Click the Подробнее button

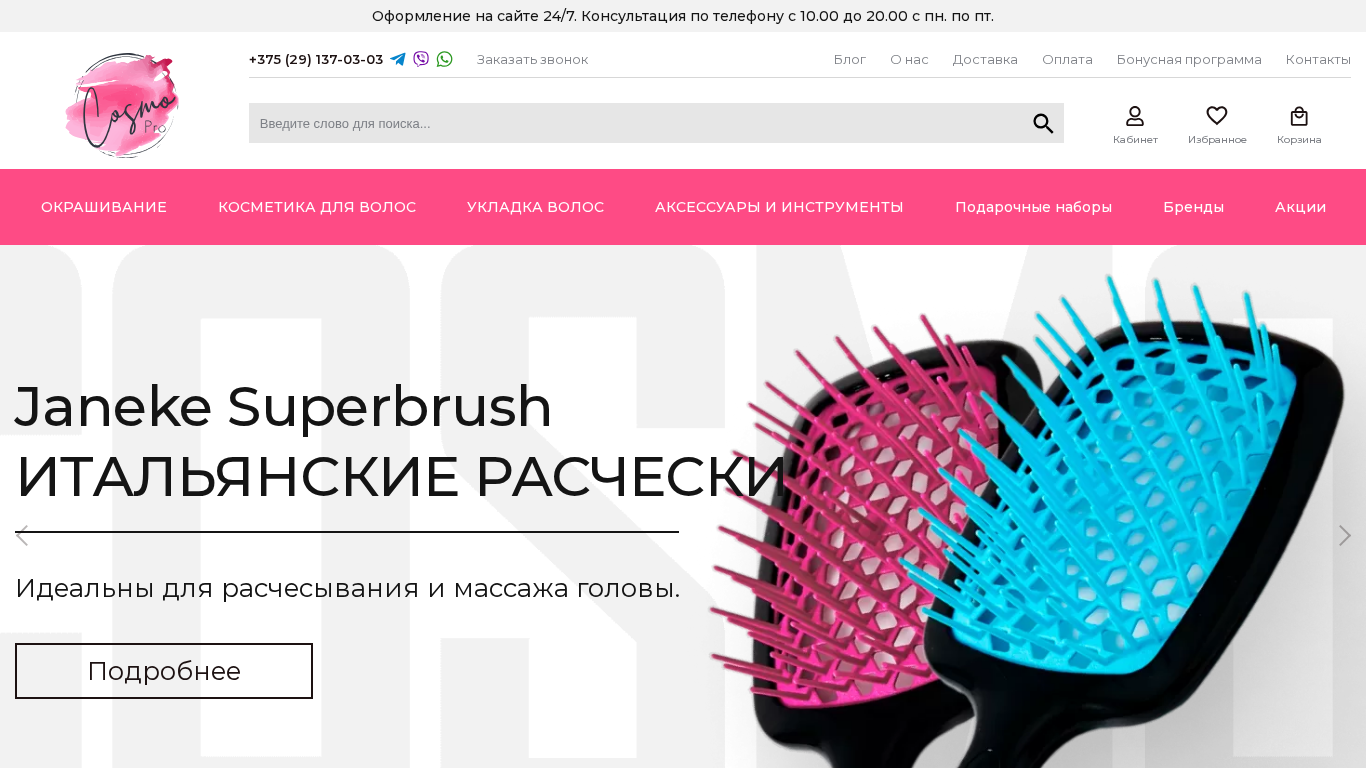click(164, 671)
